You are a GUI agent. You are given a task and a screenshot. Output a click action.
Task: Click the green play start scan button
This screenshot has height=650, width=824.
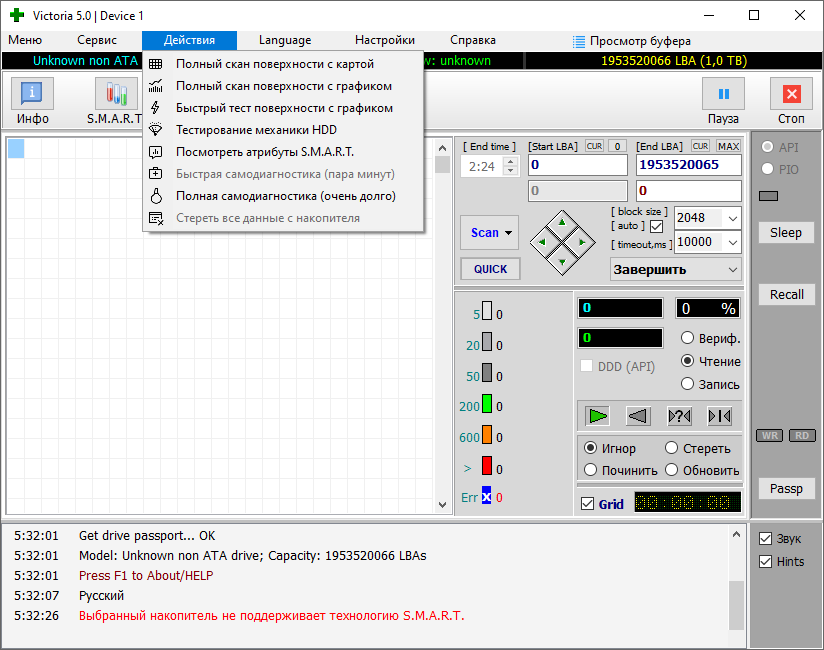tap(597, 416)
